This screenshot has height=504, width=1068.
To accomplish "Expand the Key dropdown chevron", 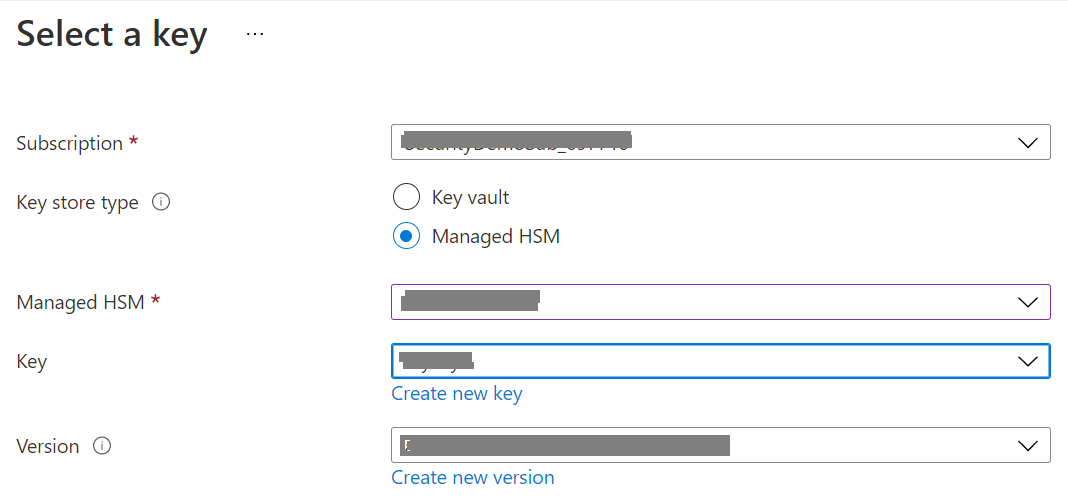I will pyautogui.click(x=1028, y=361).
